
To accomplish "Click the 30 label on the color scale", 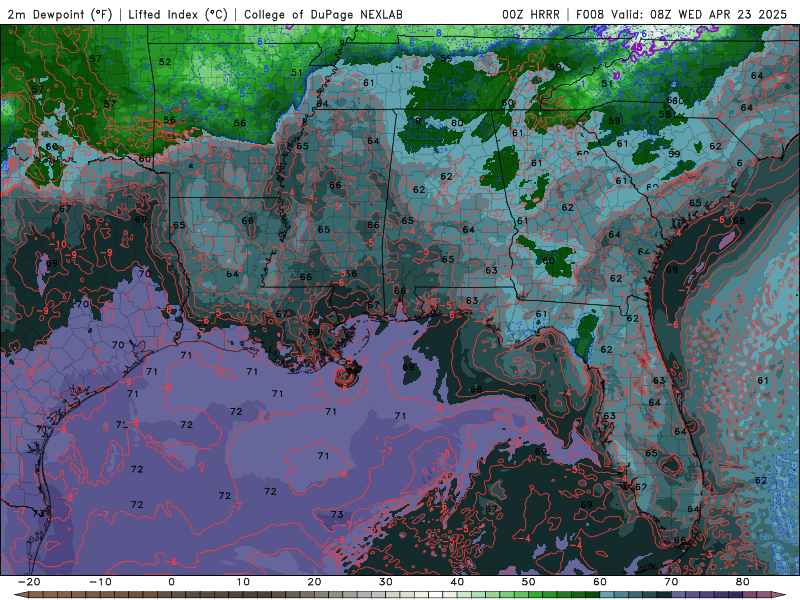I will point(386,582).
